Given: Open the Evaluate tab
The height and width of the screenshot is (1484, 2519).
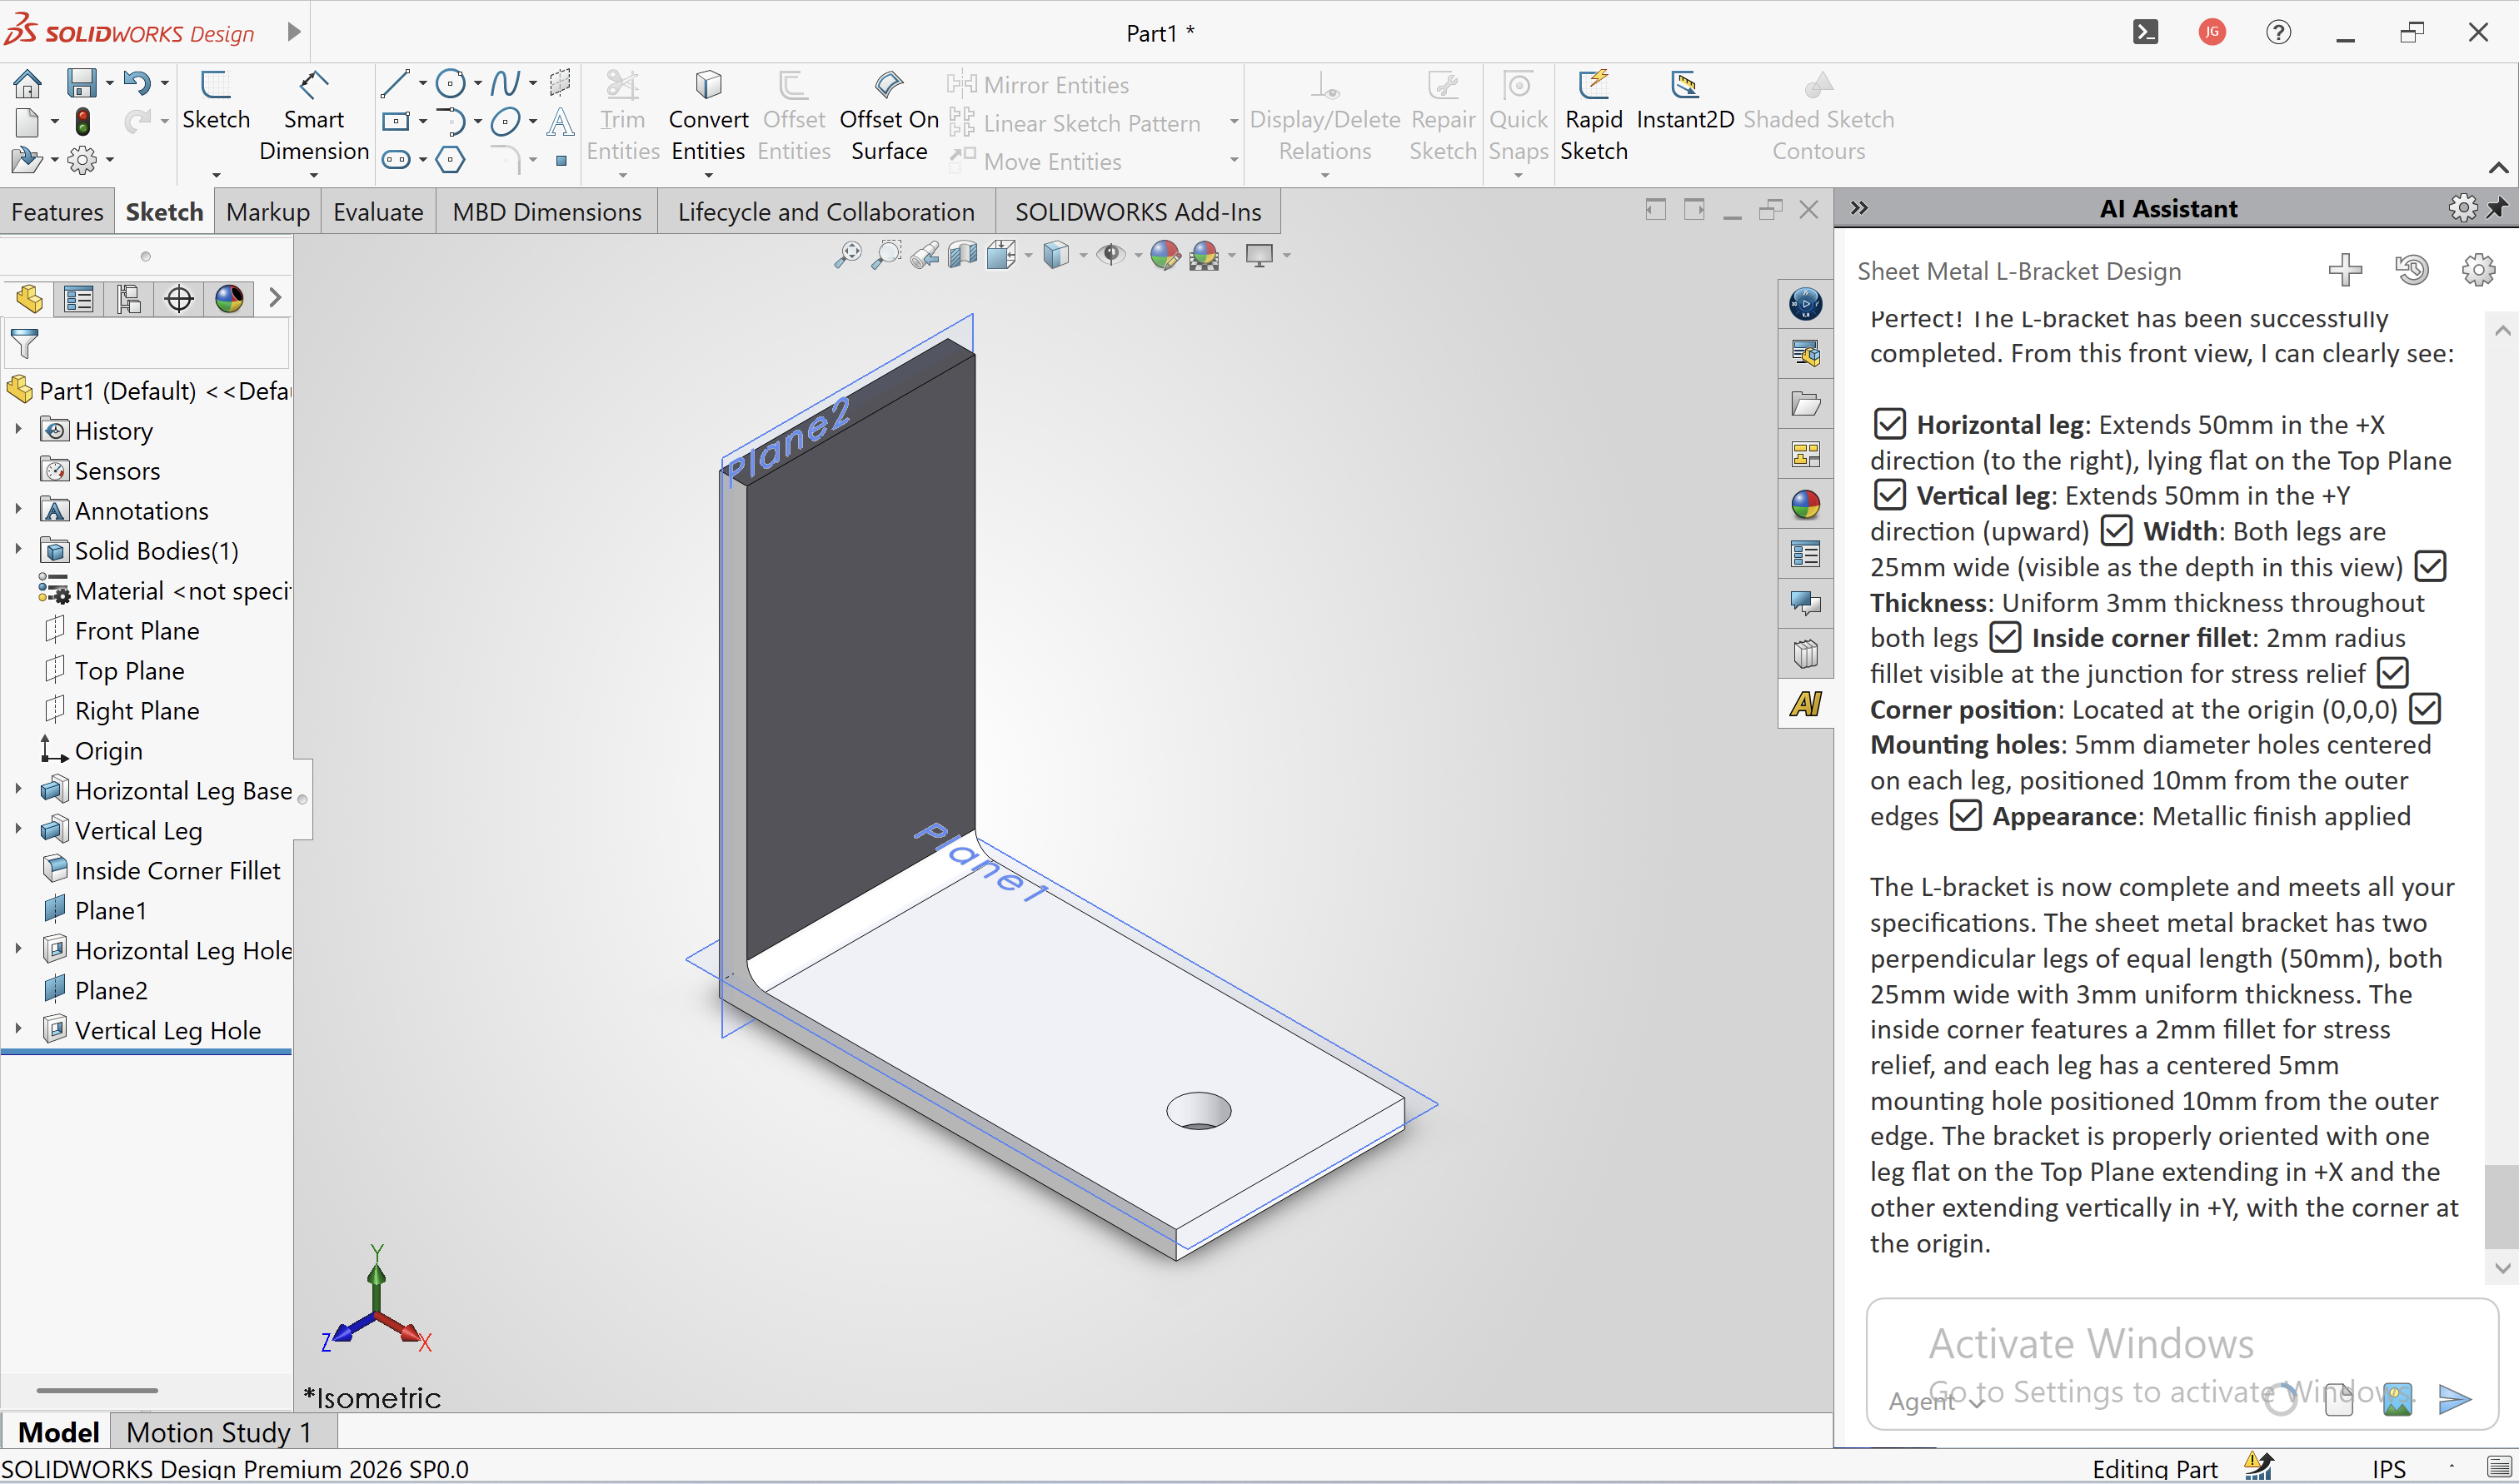Looking at the screenshot, I should tap(378, 212).
